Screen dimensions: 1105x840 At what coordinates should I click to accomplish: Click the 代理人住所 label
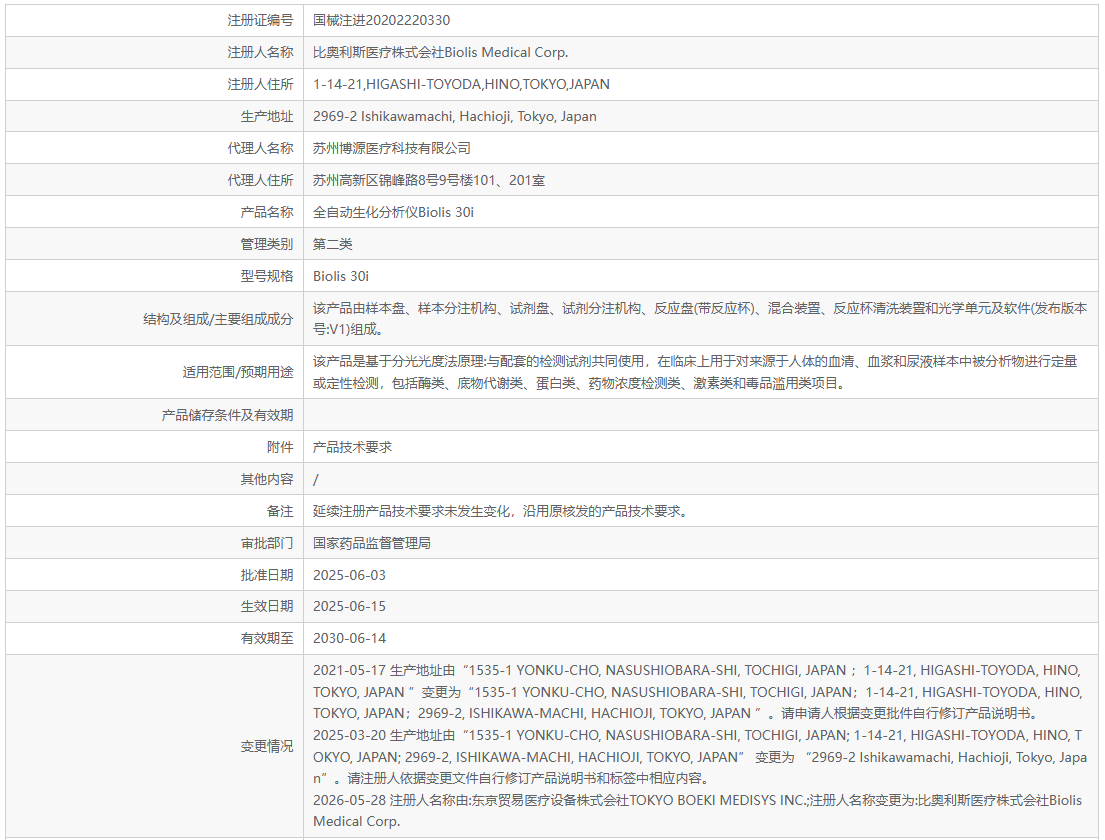coord(260,180)
